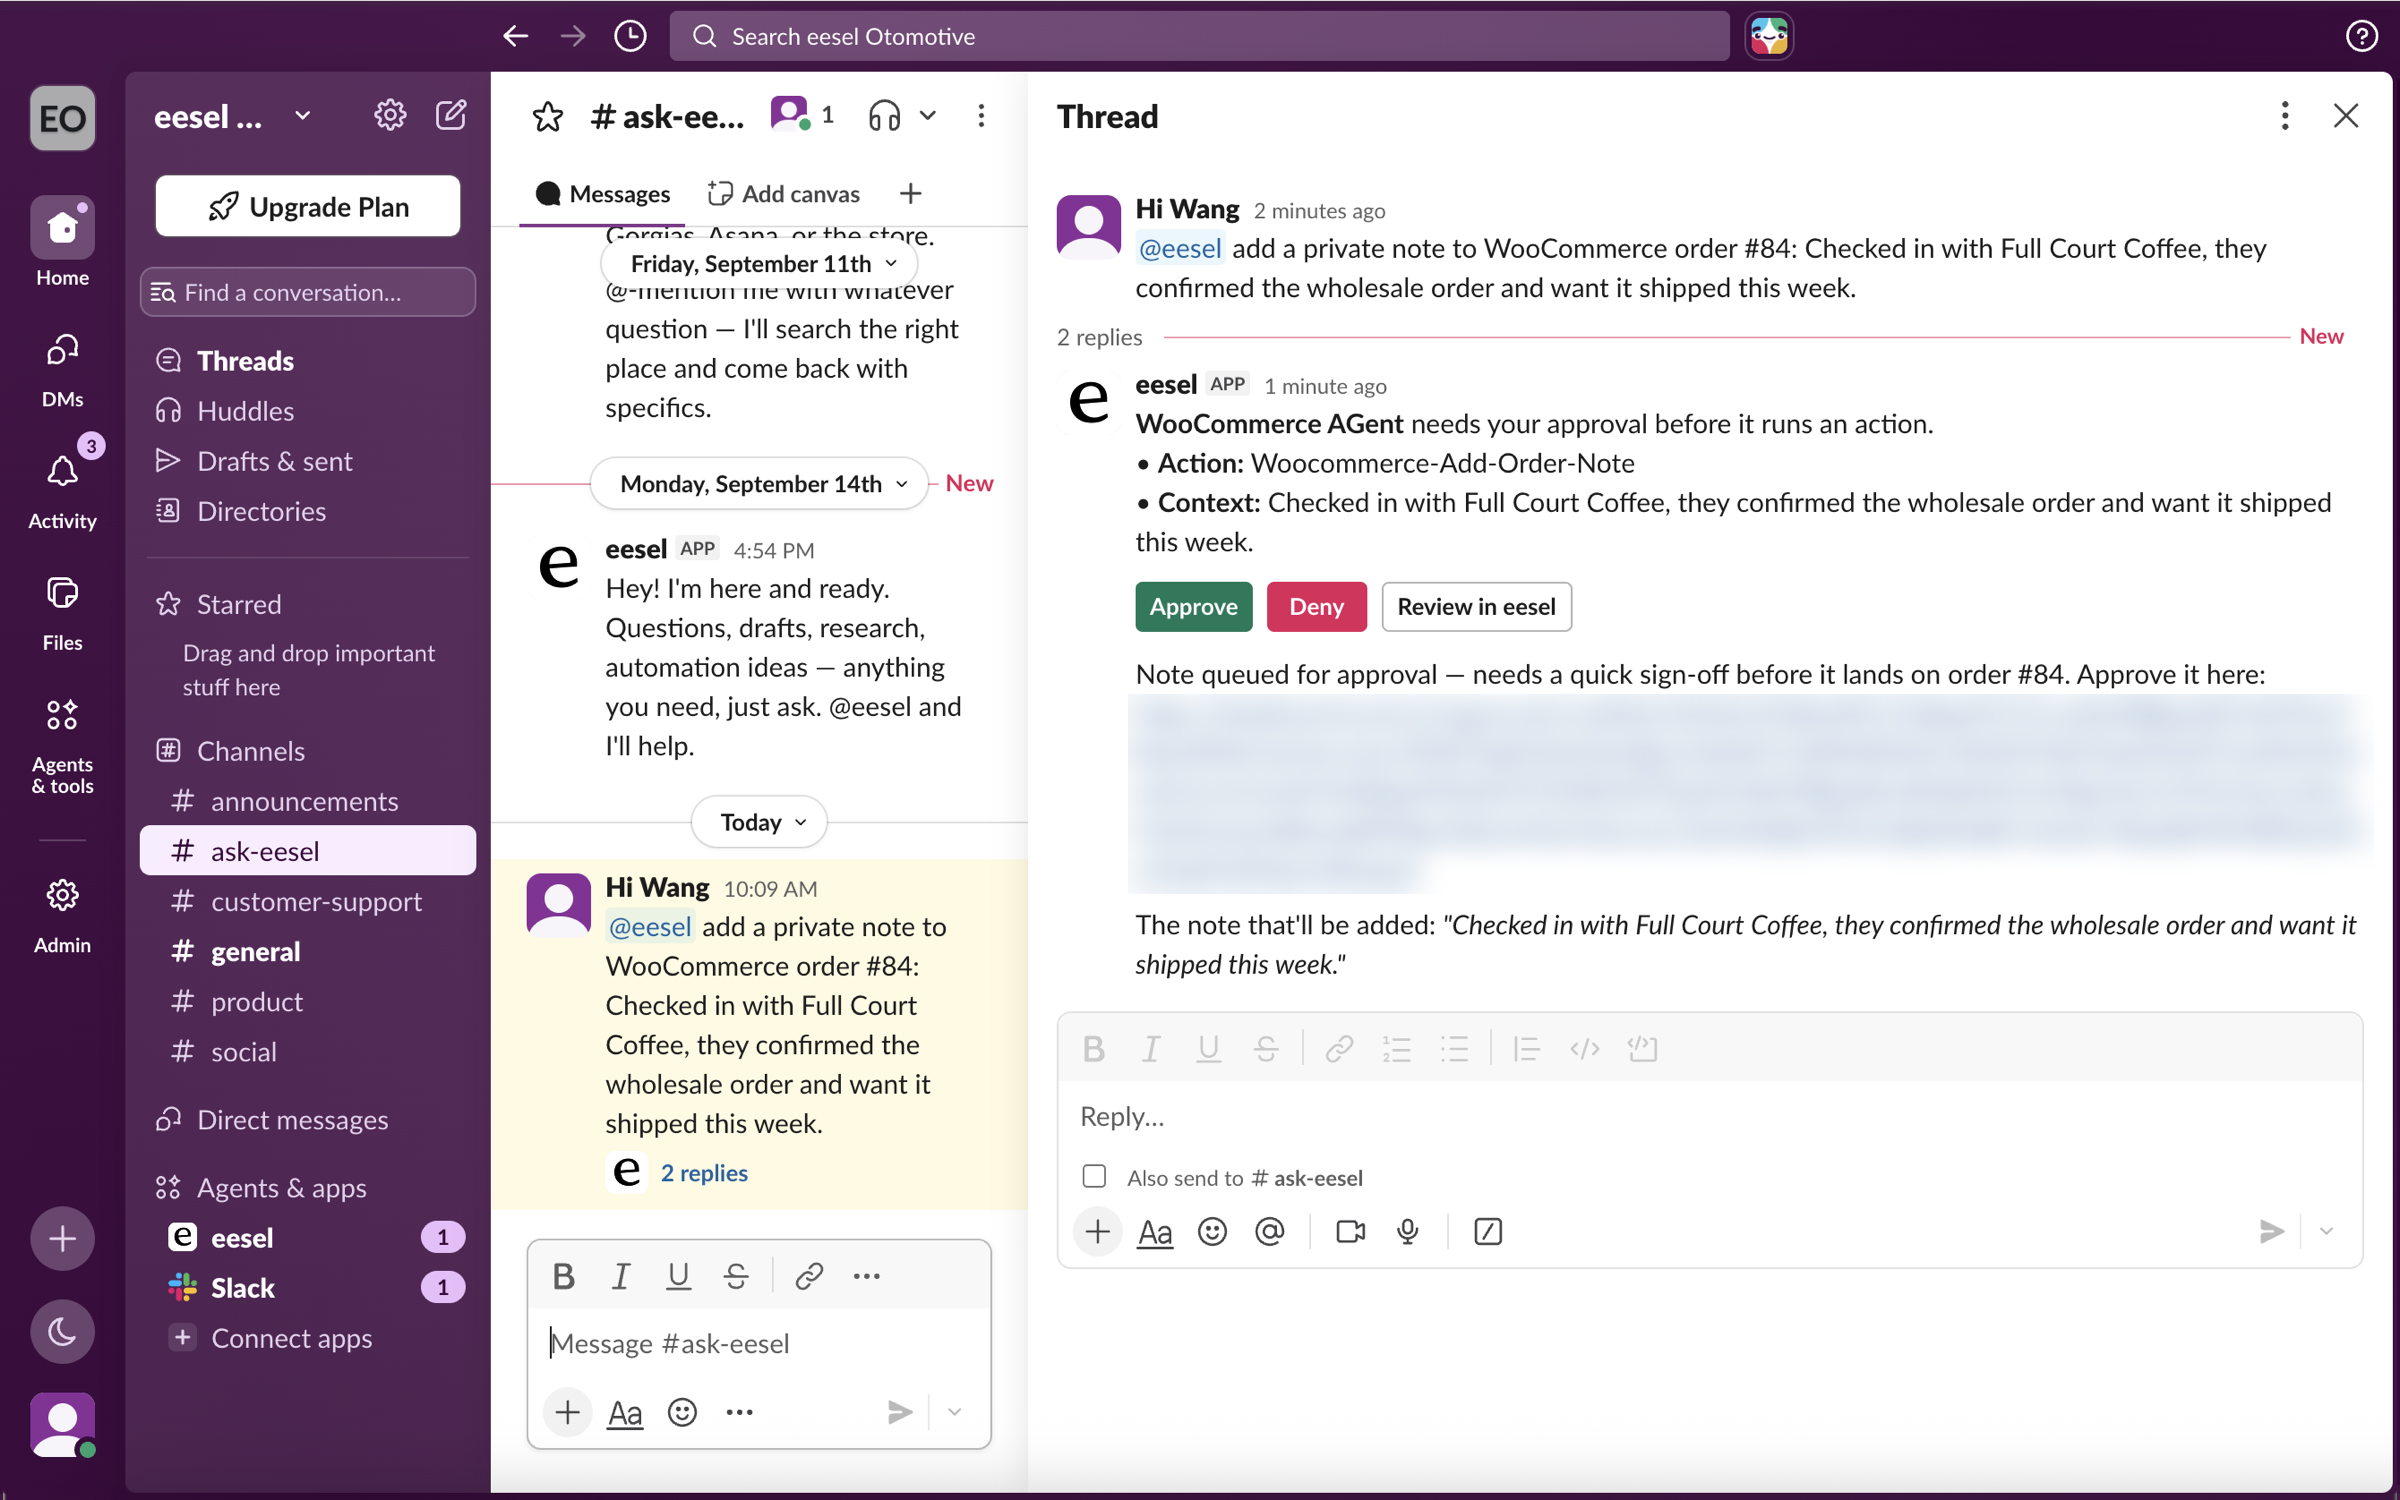Open DMs in the left rail
The height and width of the screenshot is (1500, 2400).
62,370
